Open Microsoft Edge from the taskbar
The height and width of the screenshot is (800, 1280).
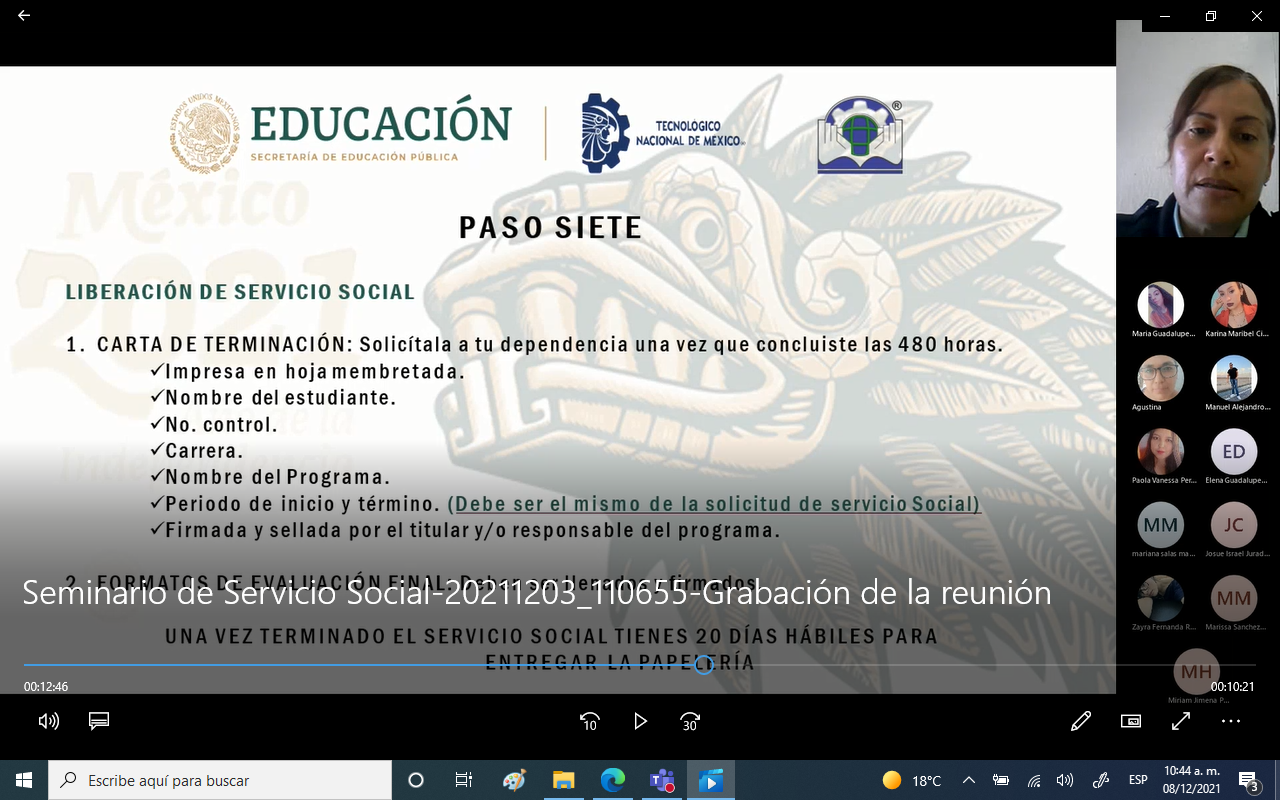(612, 780)
